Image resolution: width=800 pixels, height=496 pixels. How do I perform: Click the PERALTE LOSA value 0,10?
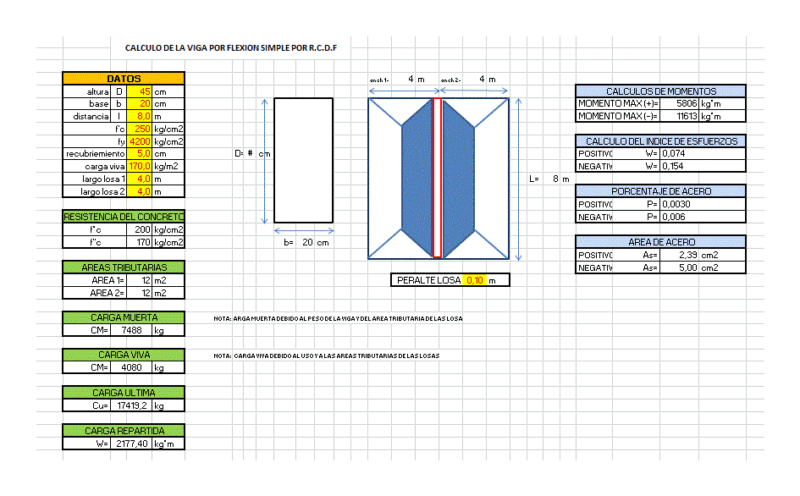(x=475, y=280)
